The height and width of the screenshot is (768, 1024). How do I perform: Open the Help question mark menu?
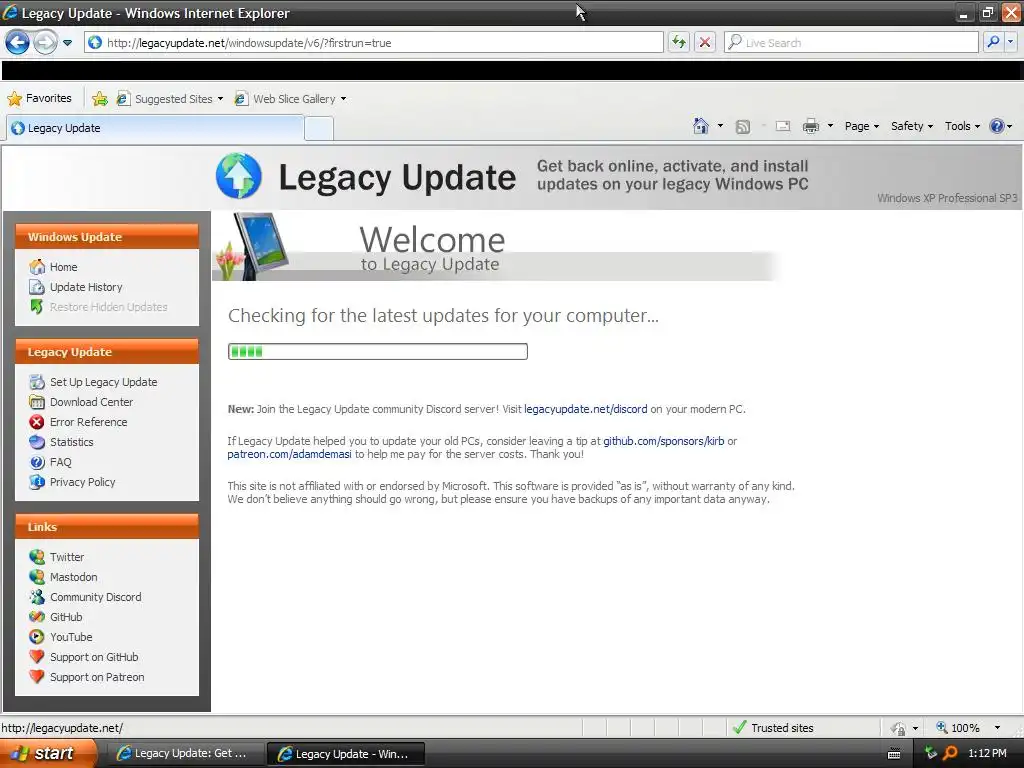click(x=1000, y=126)
